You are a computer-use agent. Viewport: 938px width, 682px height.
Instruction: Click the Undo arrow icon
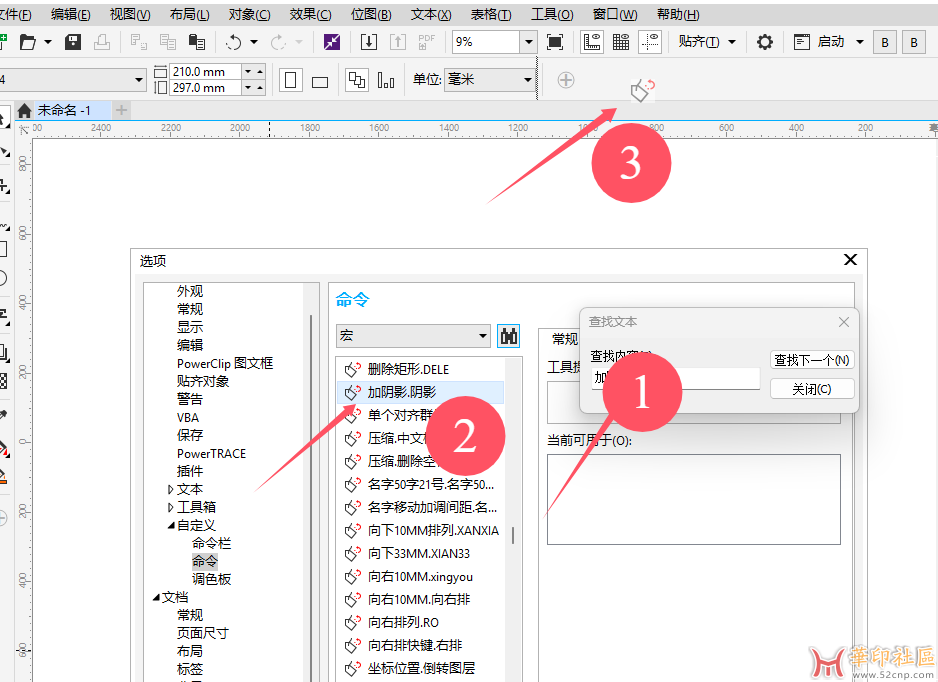234,42
